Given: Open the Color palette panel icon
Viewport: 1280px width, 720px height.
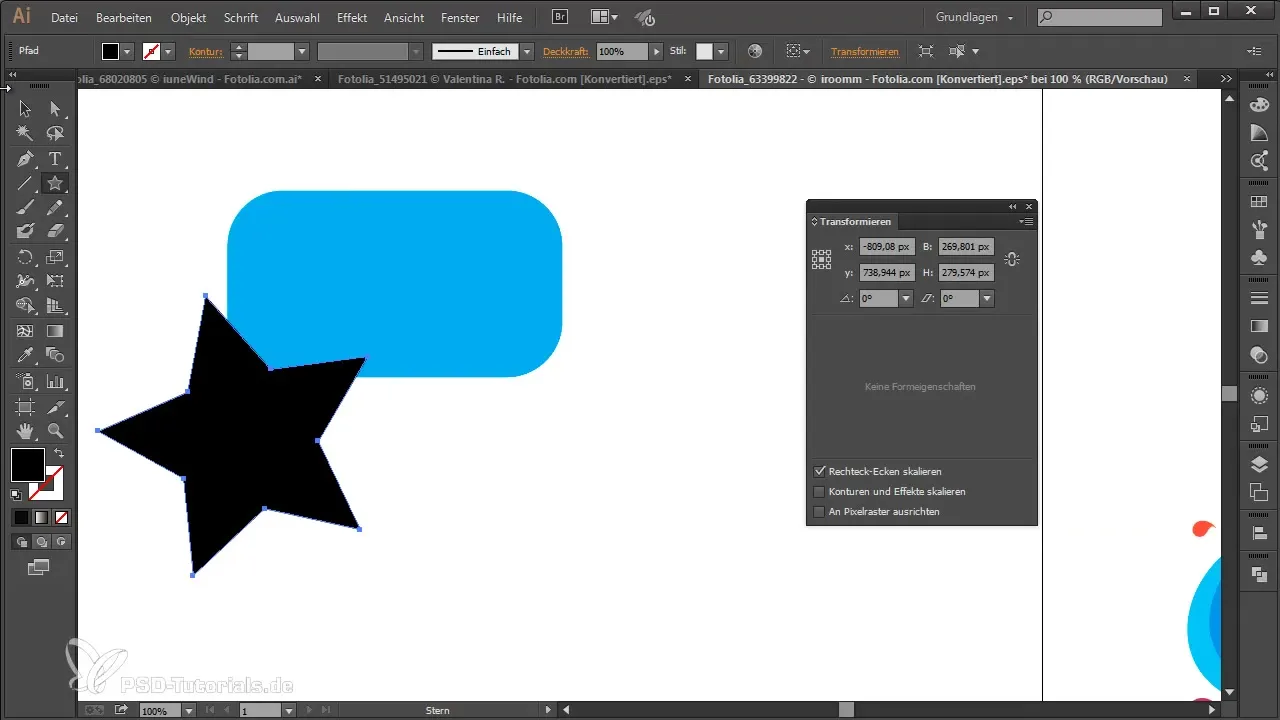Looking at the screenshot, I should click(x=1259, y=105).
